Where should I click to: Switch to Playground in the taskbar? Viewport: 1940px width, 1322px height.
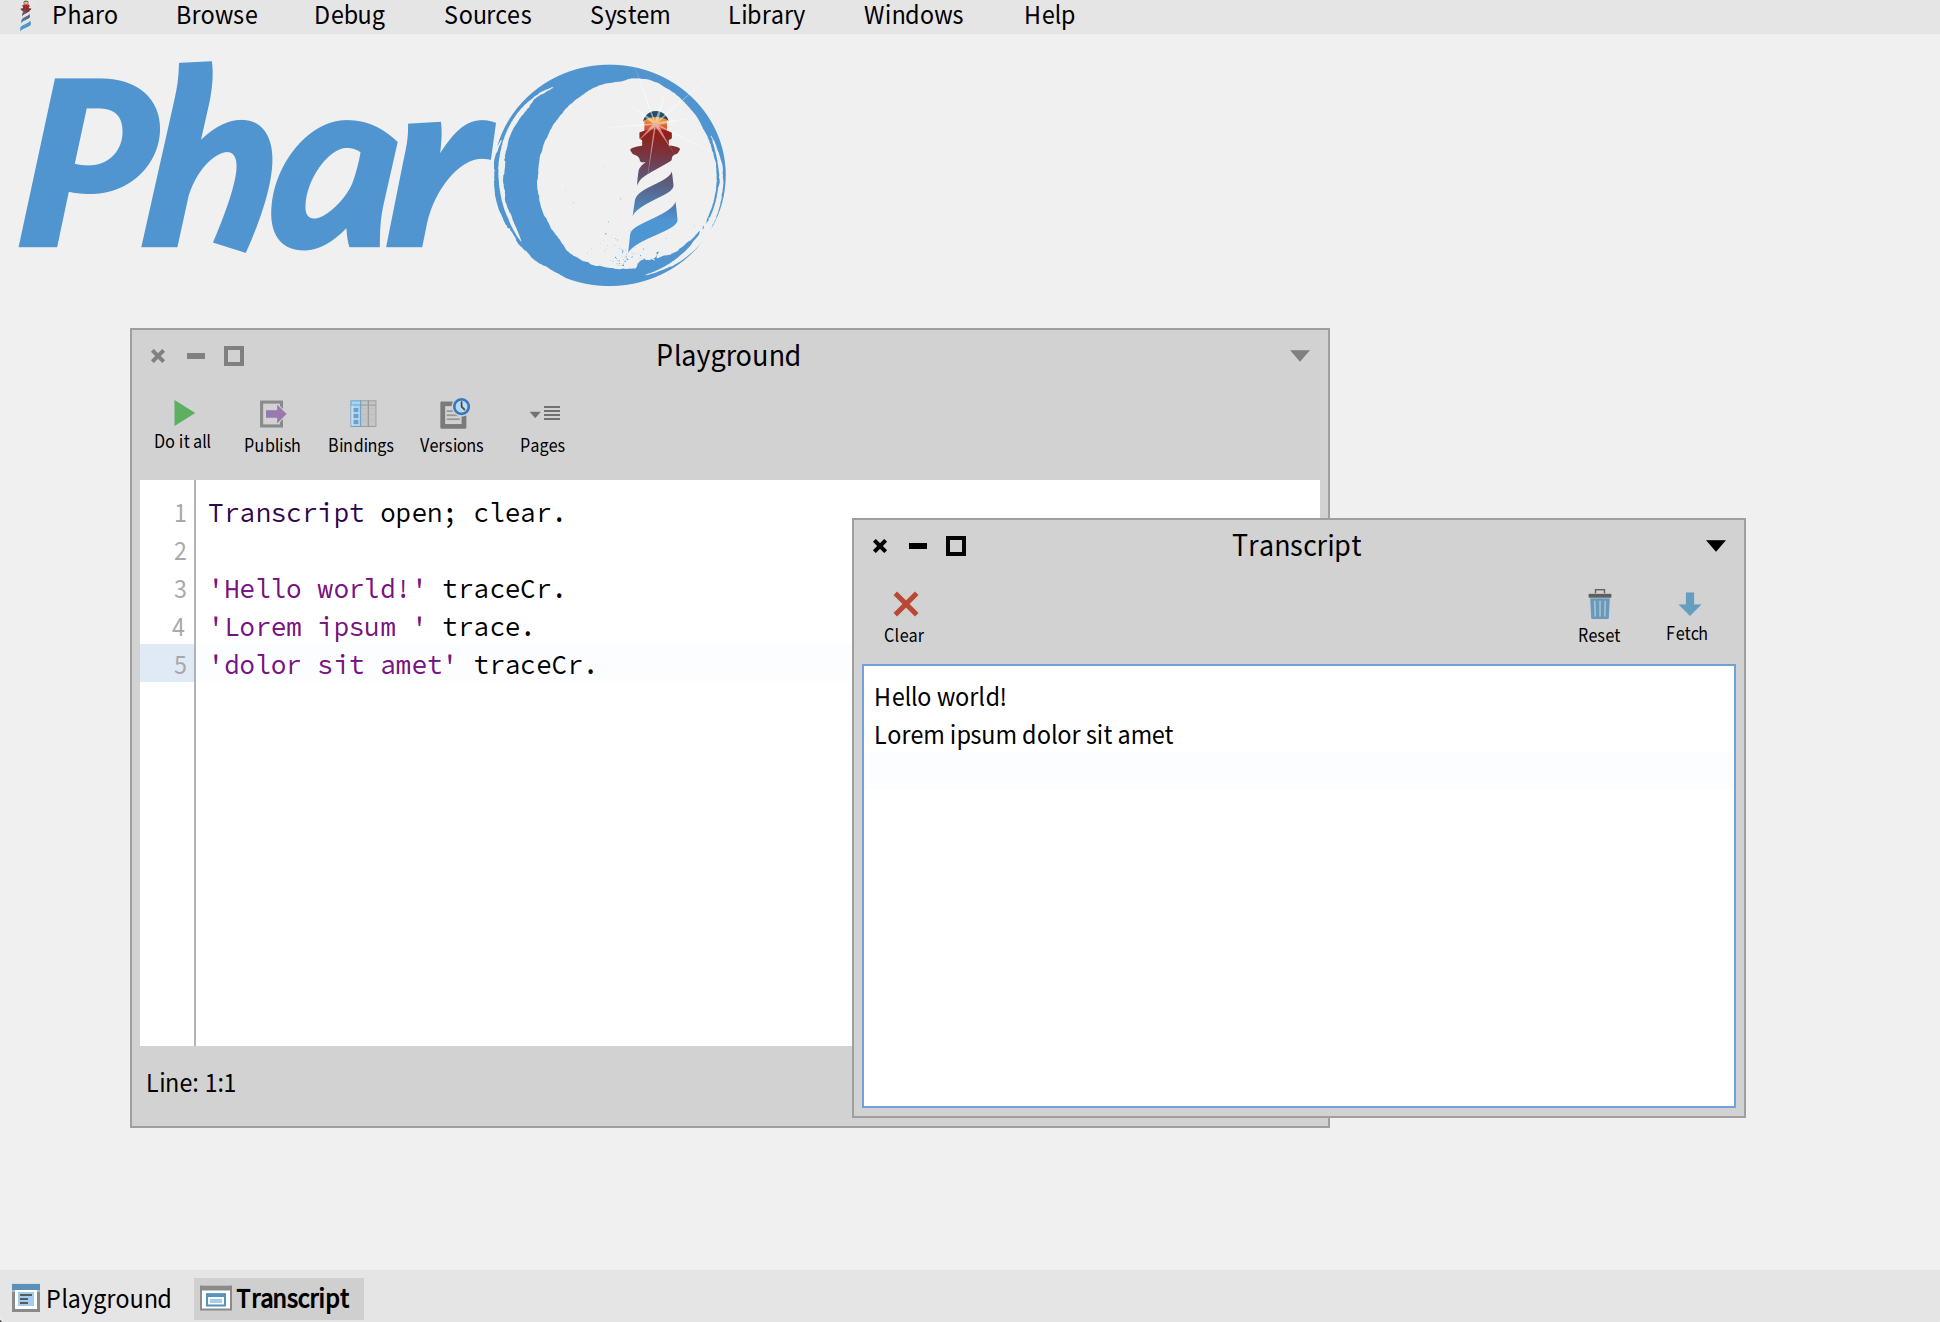[93, 1298]
